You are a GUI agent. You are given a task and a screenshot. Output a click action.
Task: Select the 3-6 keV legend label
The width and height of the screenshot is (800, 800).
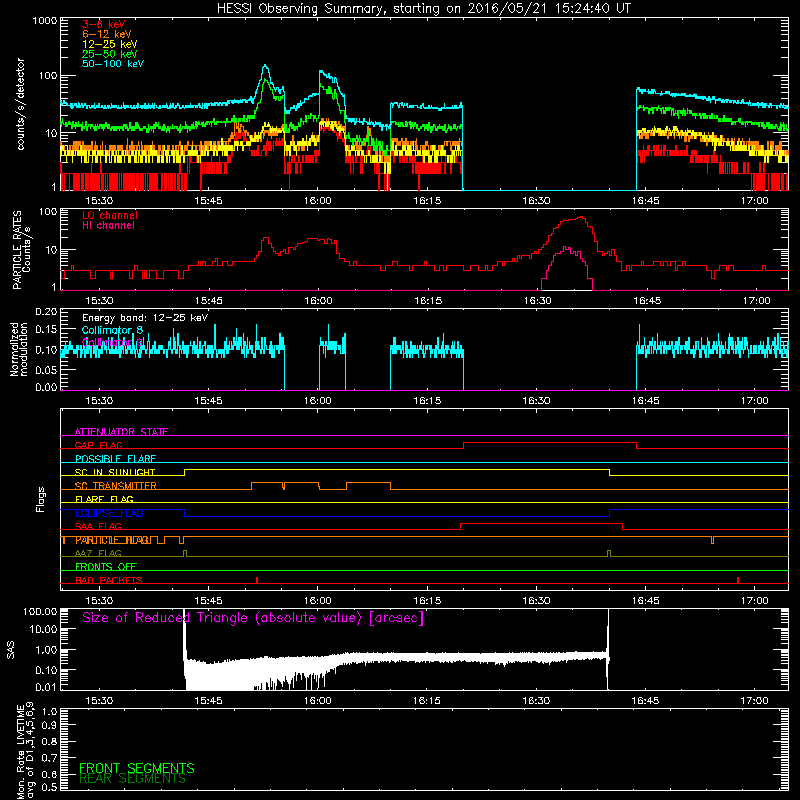104,24
